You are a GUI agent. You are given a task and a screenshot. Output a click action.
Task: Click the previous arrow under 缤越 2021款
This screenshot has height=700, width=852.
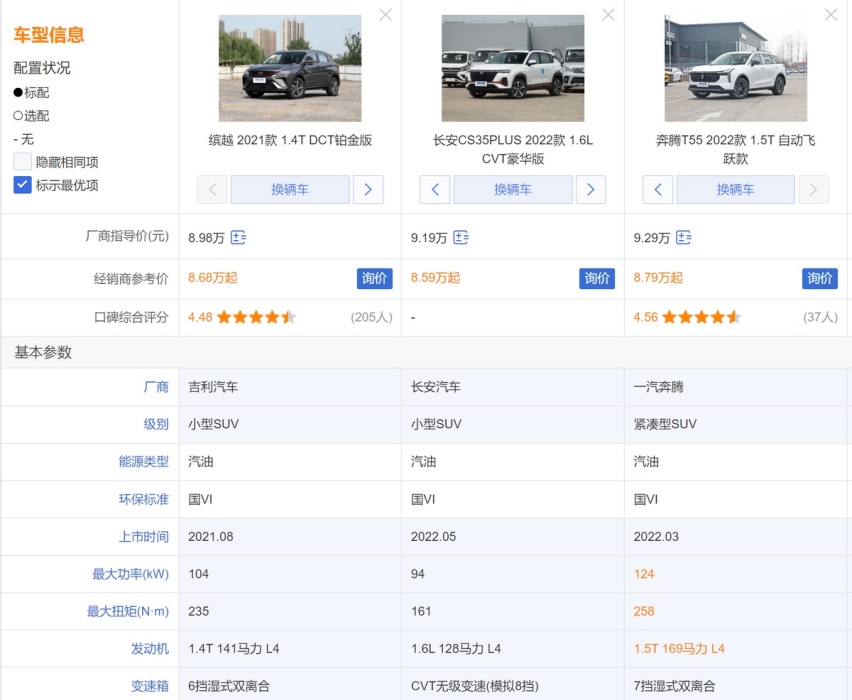click(212, 190)
